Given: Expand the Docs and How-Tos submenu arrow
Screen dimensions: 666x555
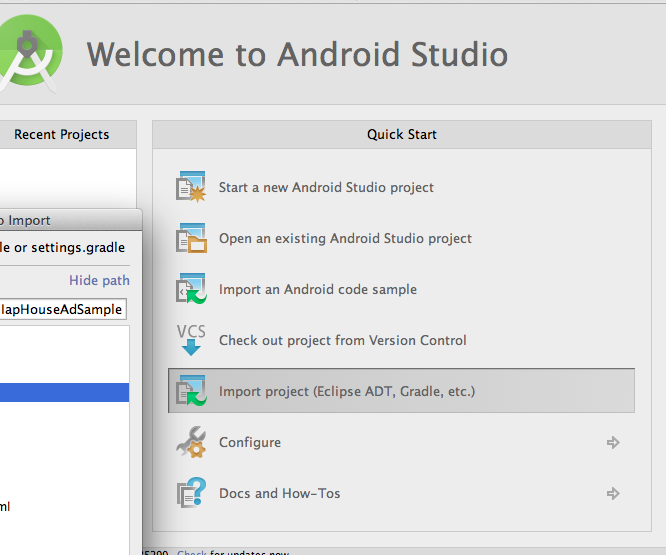Looking at the screenshot, I should point(613,493).
